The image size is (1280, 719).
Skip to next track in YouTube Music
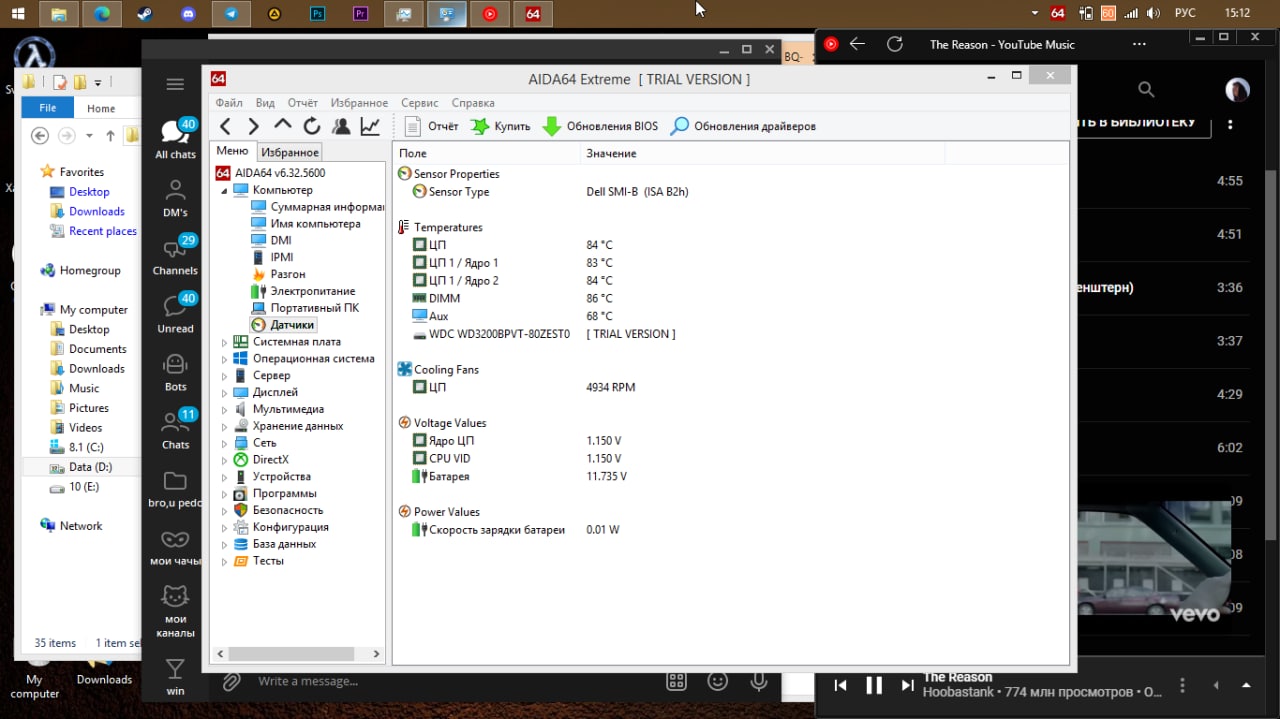click(x=907, y=685)
